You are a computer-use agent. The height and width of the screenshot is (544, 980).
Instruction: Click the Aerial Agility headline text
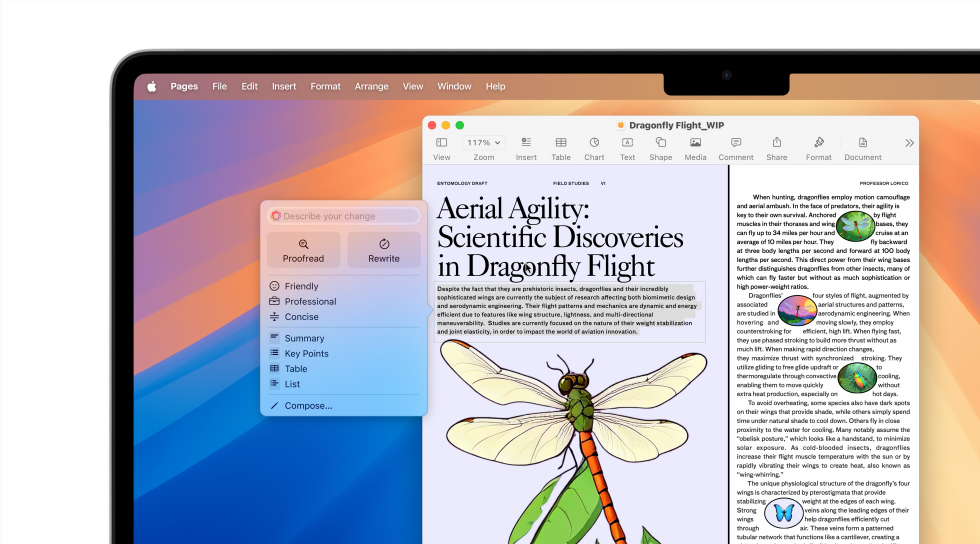point(560,237)
